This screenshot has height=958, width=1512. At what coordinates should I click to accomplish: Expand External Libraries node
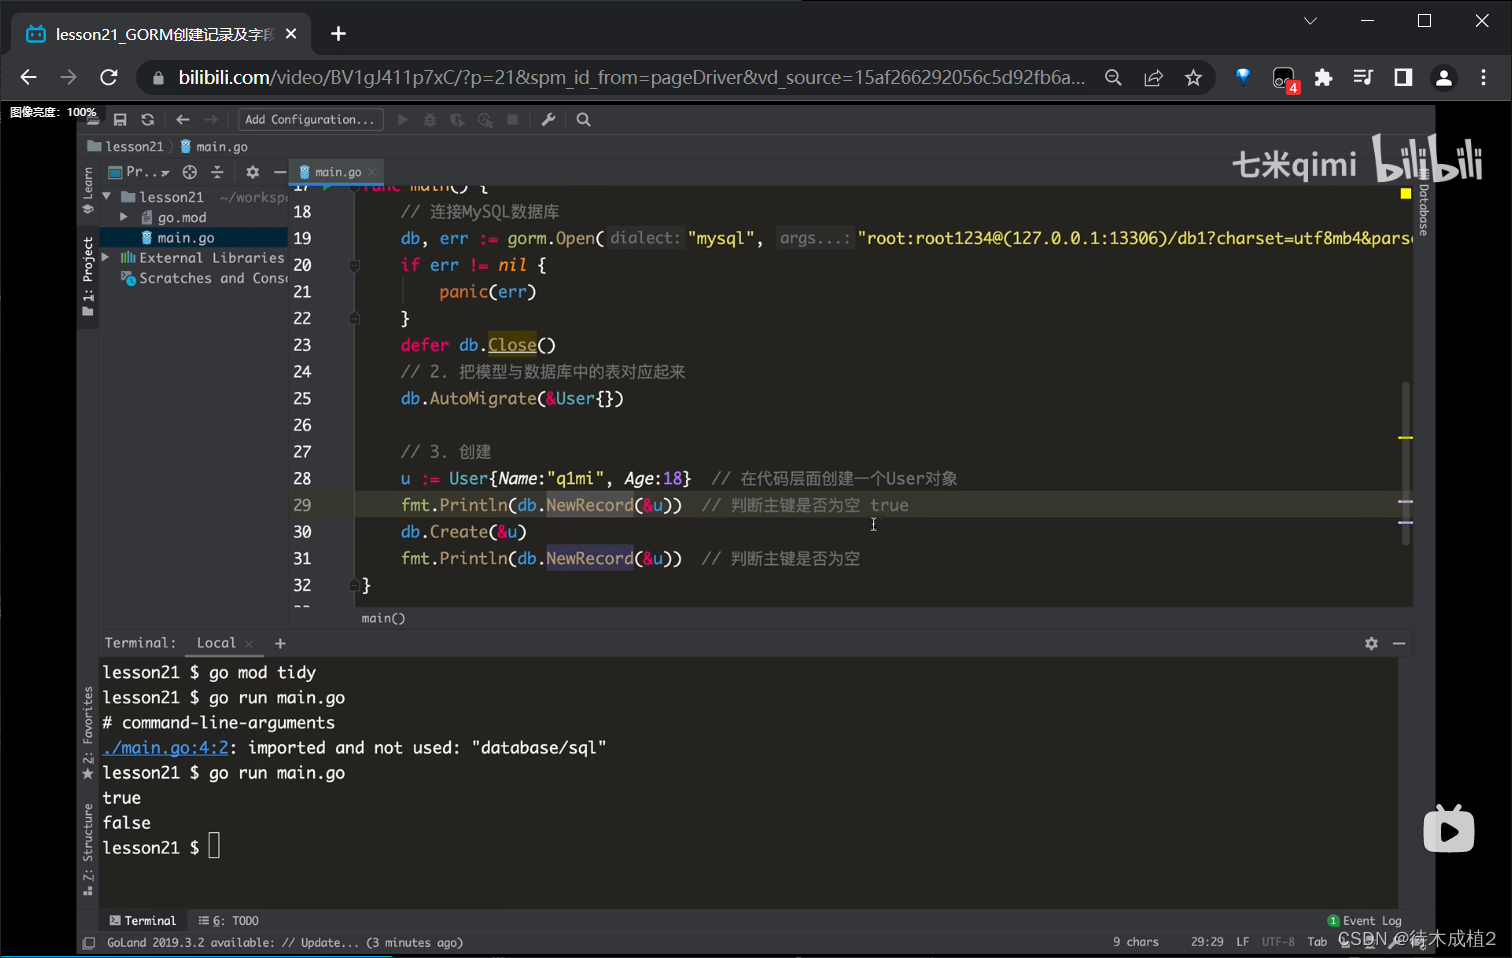(107, 258)
